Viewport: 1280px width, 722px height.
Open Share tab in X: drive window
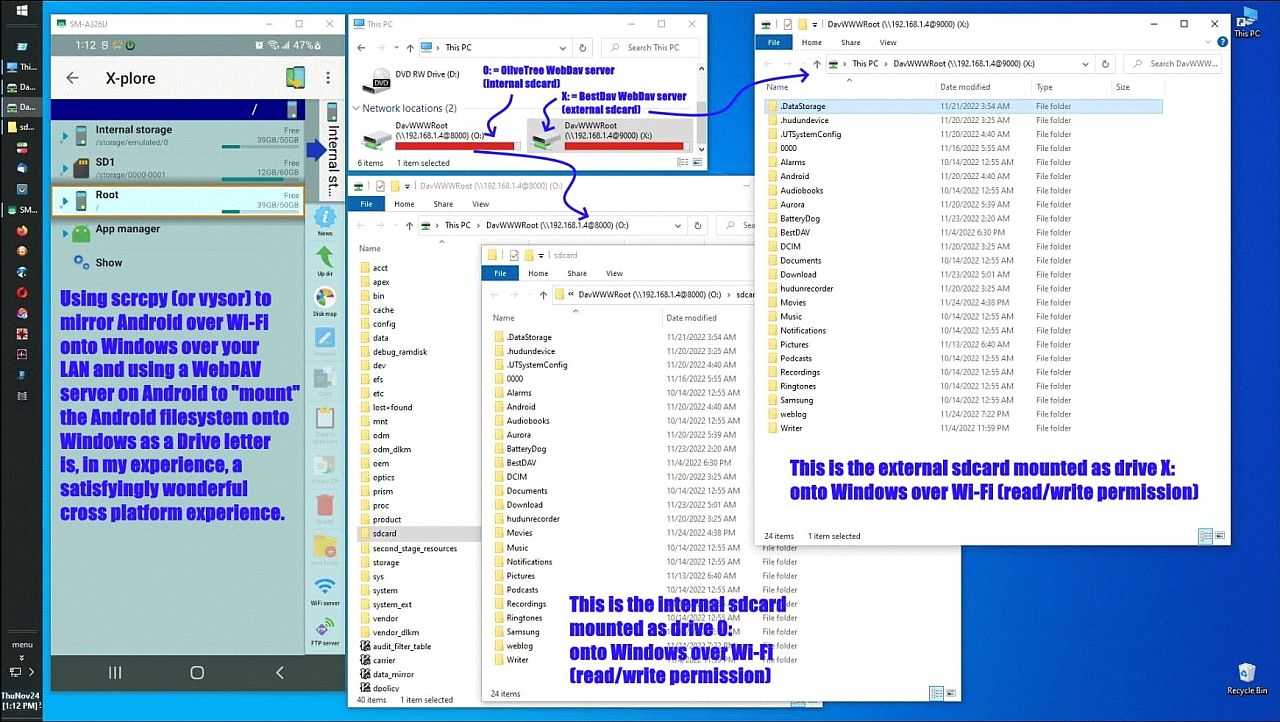point(850,42)
